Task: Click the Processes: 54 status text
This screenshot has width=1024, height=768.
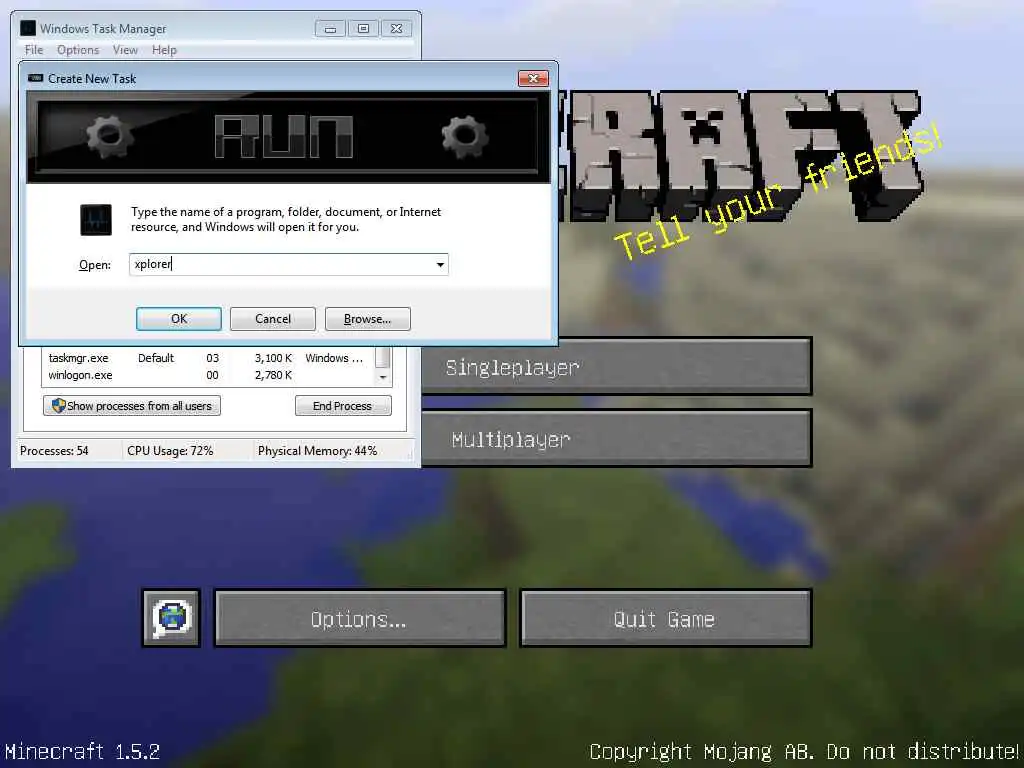Action: (54, 451)
